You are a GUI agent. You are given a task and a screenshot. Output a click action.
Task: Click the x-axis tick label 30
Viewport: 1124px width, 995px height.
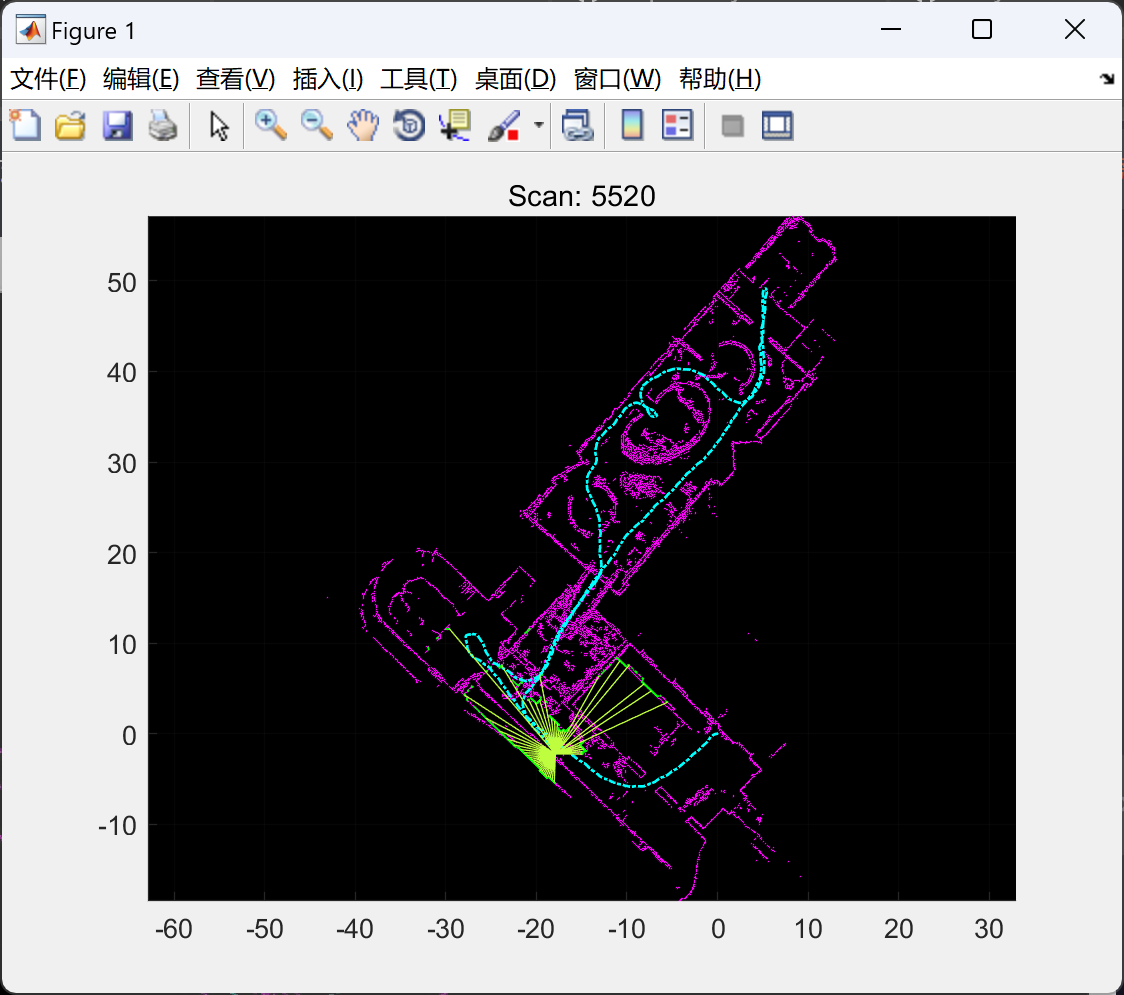pyautogui.click(x=989, y=929)
